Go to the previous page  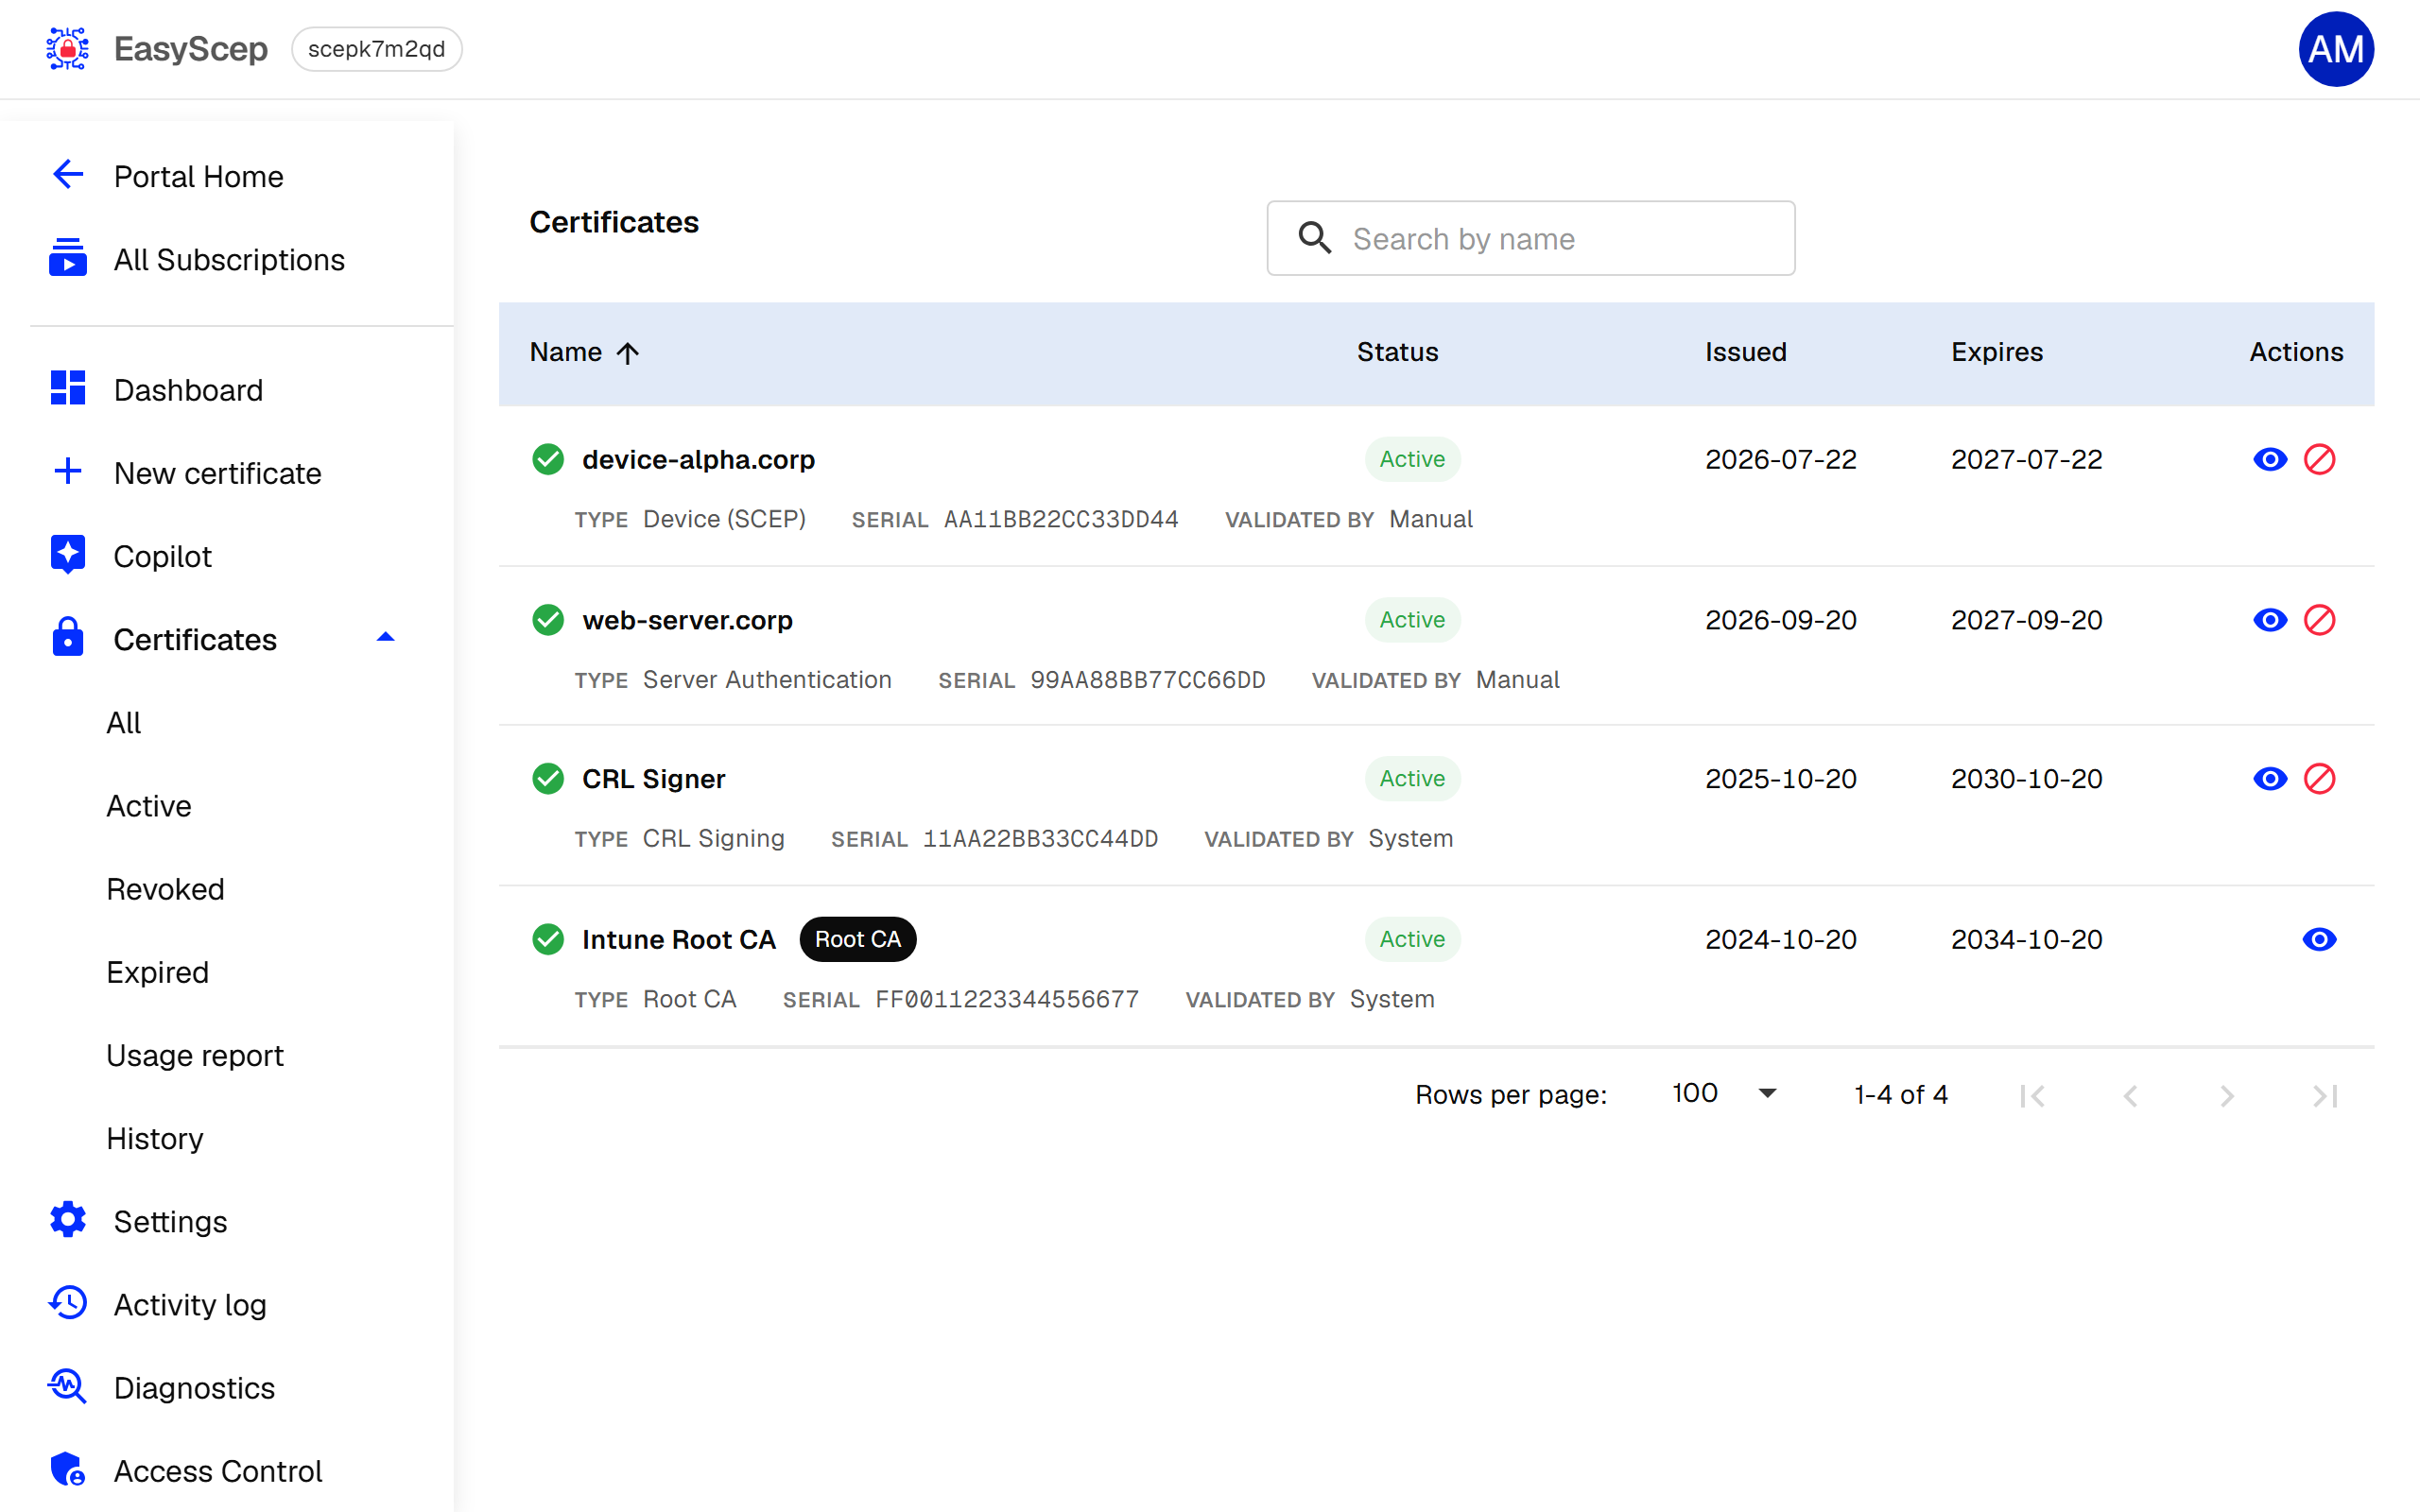pos(2130,1096)
